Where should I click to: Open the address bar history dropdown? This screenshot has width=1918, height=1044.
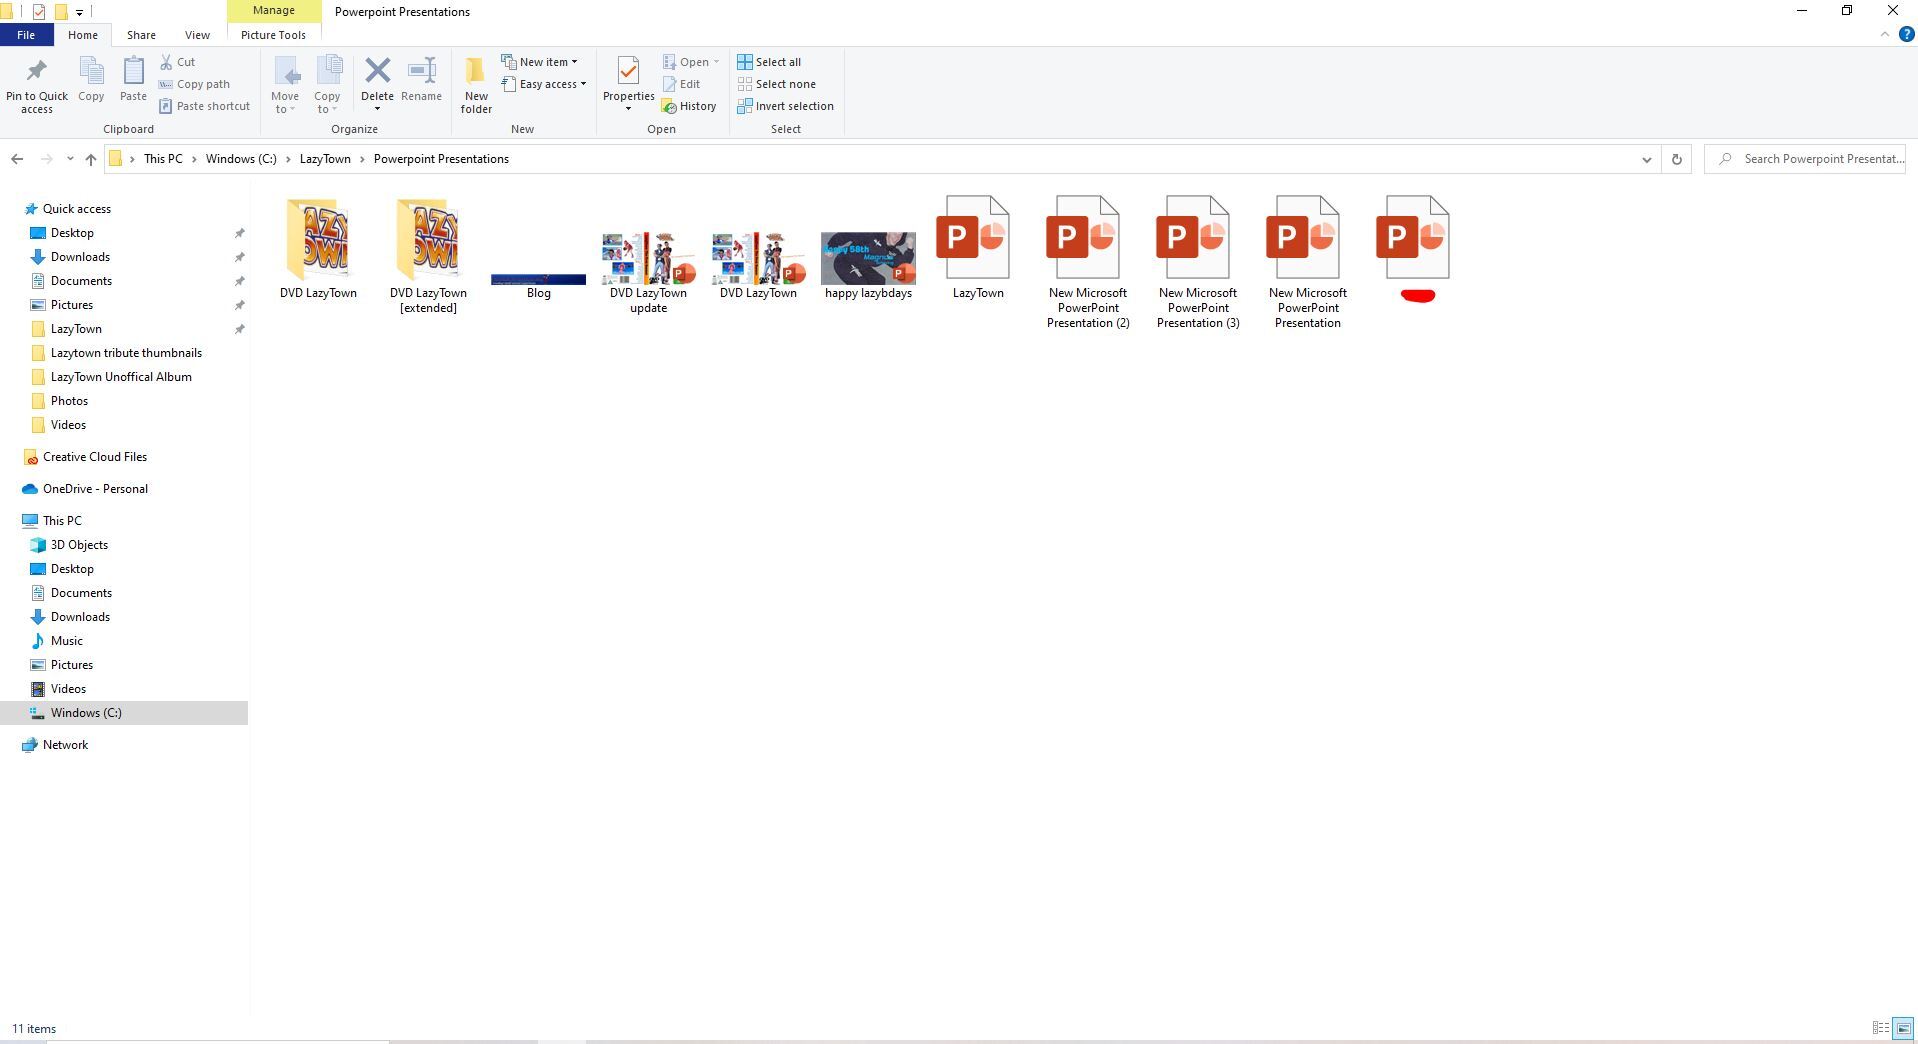(x=1646, y=159)
